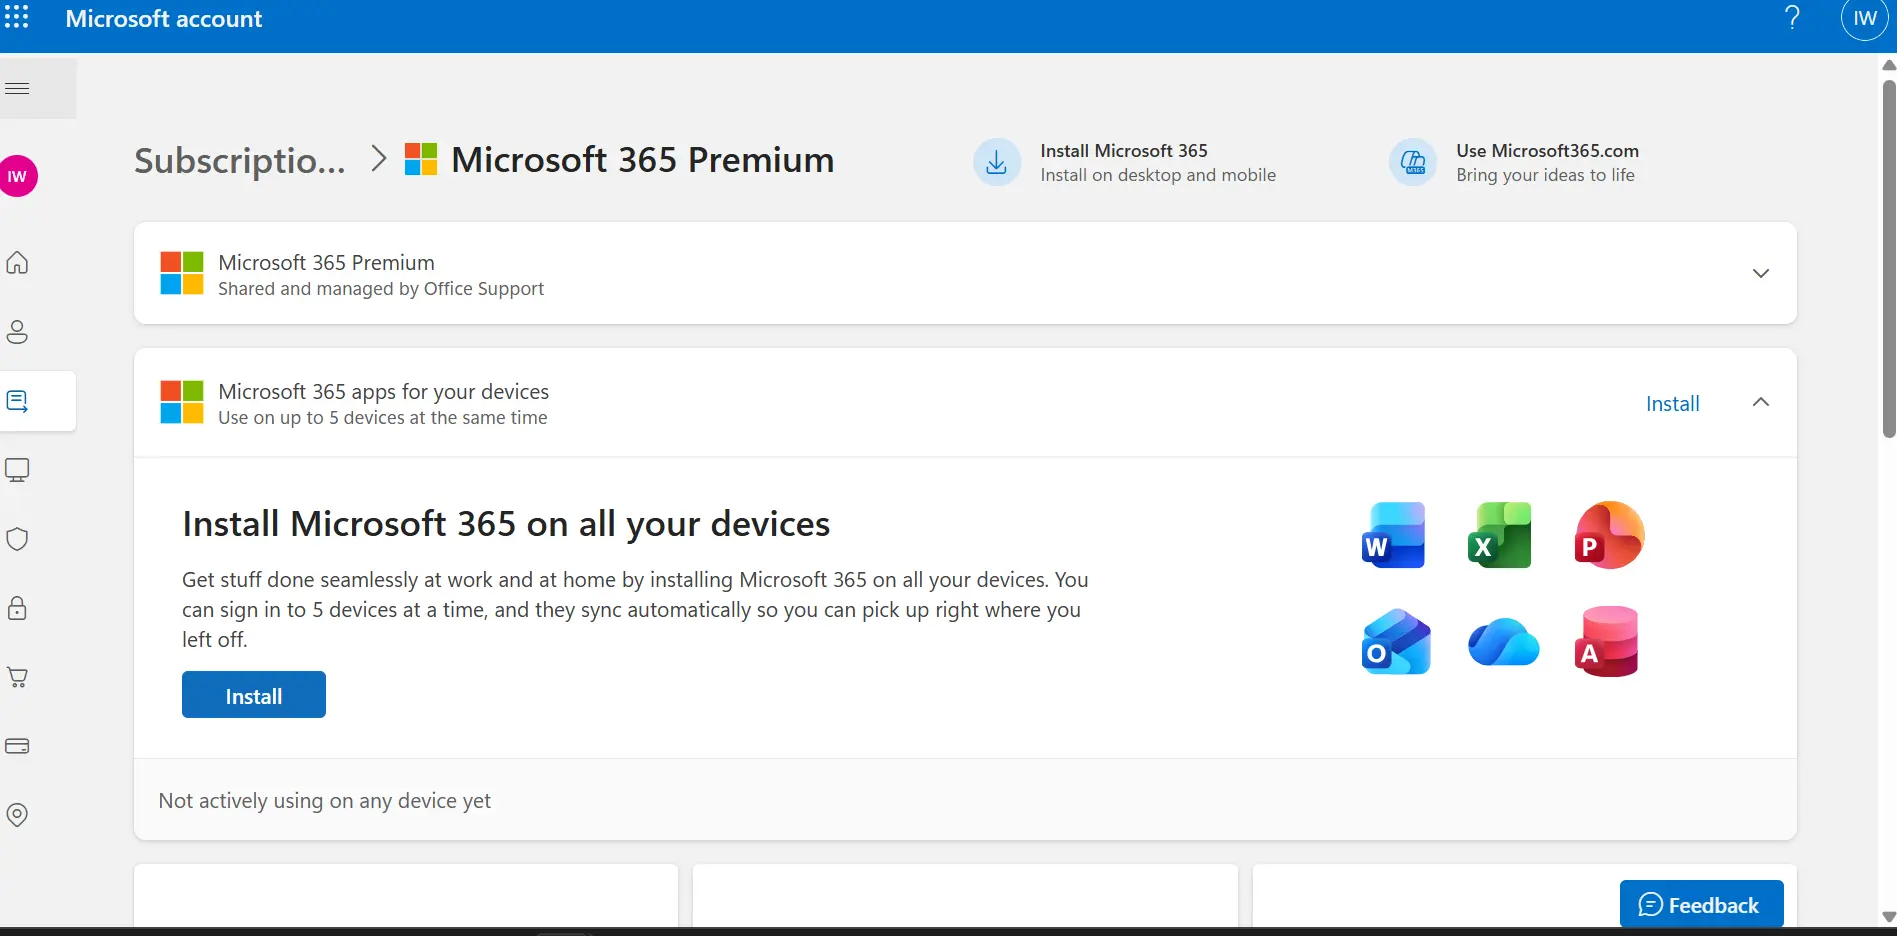Viewport: 1897px width, 936px height.
Task: Toggle the hamburger navigation menu
Action: point(18,88)
